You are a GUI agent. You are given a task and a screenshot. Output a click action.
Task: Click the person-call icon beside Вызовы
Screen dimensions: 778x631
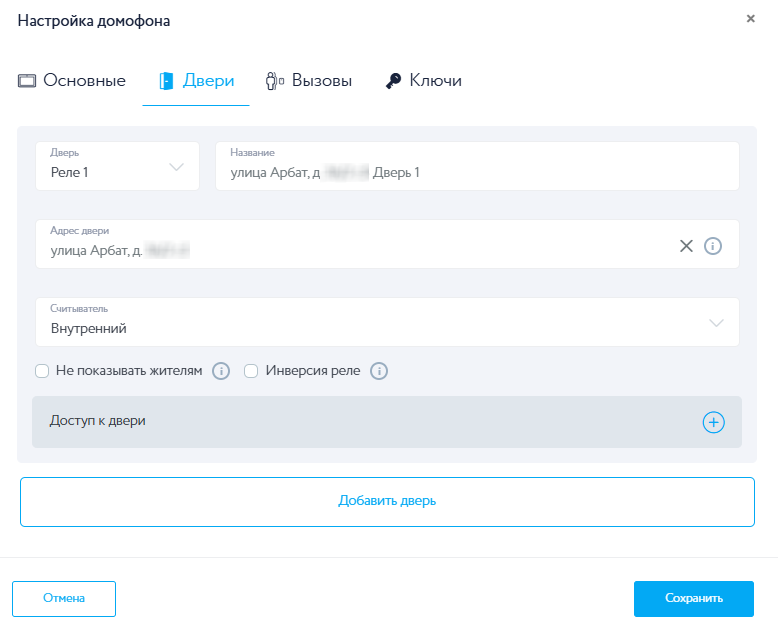275,81
